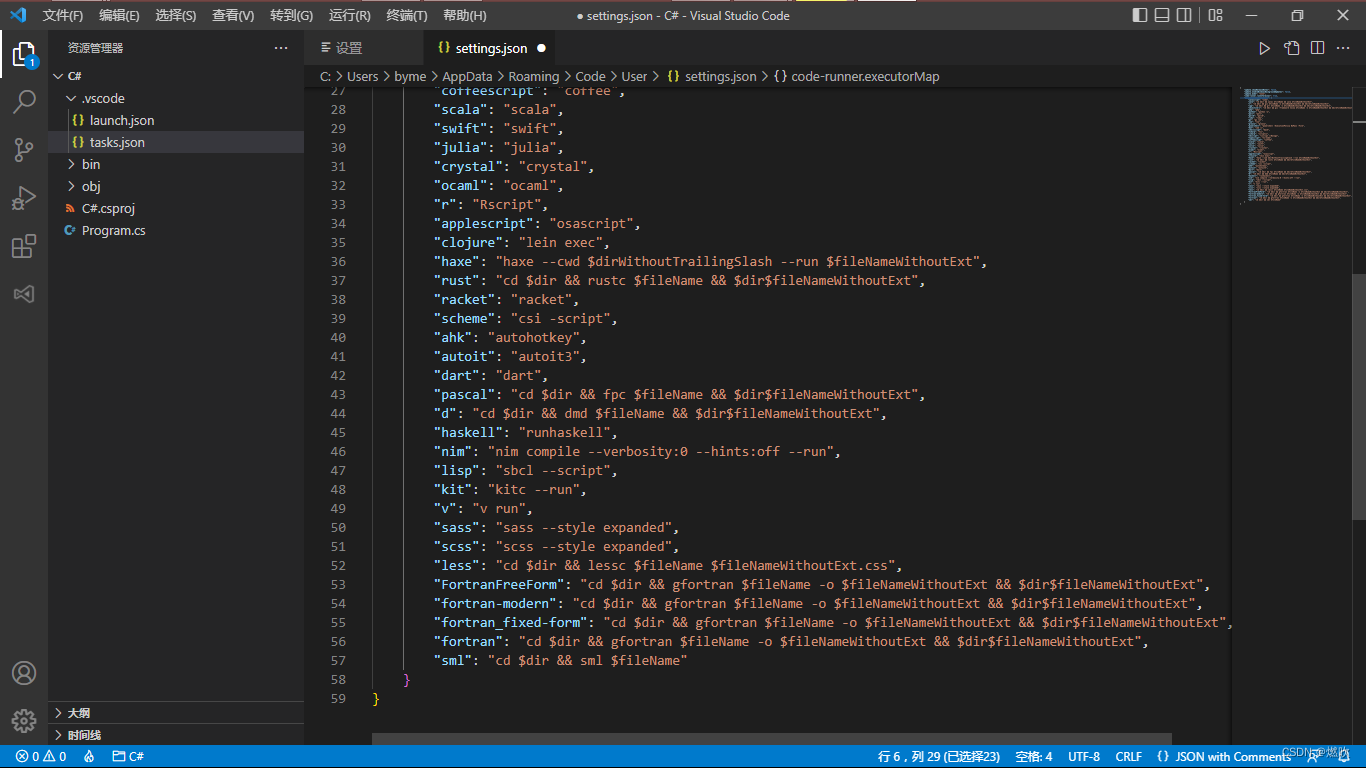This screenshot has height=768, width=1366.
Task: Collapse the .vscode folder
Action: (x=176, y=98)
